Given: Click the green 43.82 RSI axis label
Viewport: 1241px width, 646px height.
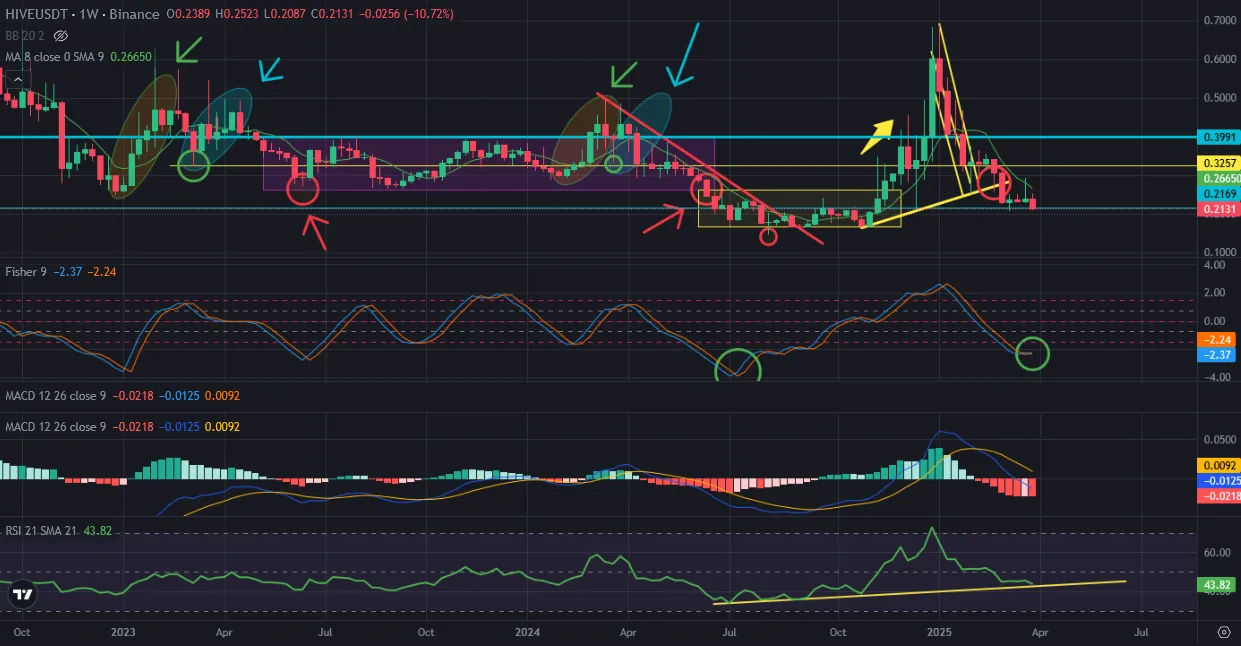Looking at the screenshot, I should pyautogui.click(x=1216, y=584).
